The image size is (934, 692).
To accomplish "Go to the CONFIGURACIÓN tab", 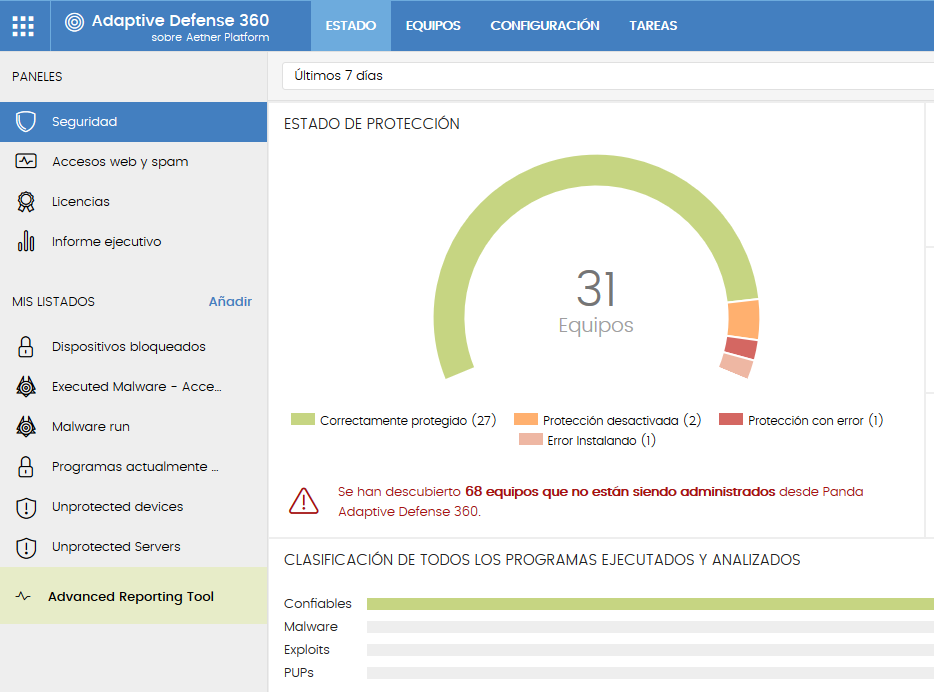I will [x=545, y=26].
